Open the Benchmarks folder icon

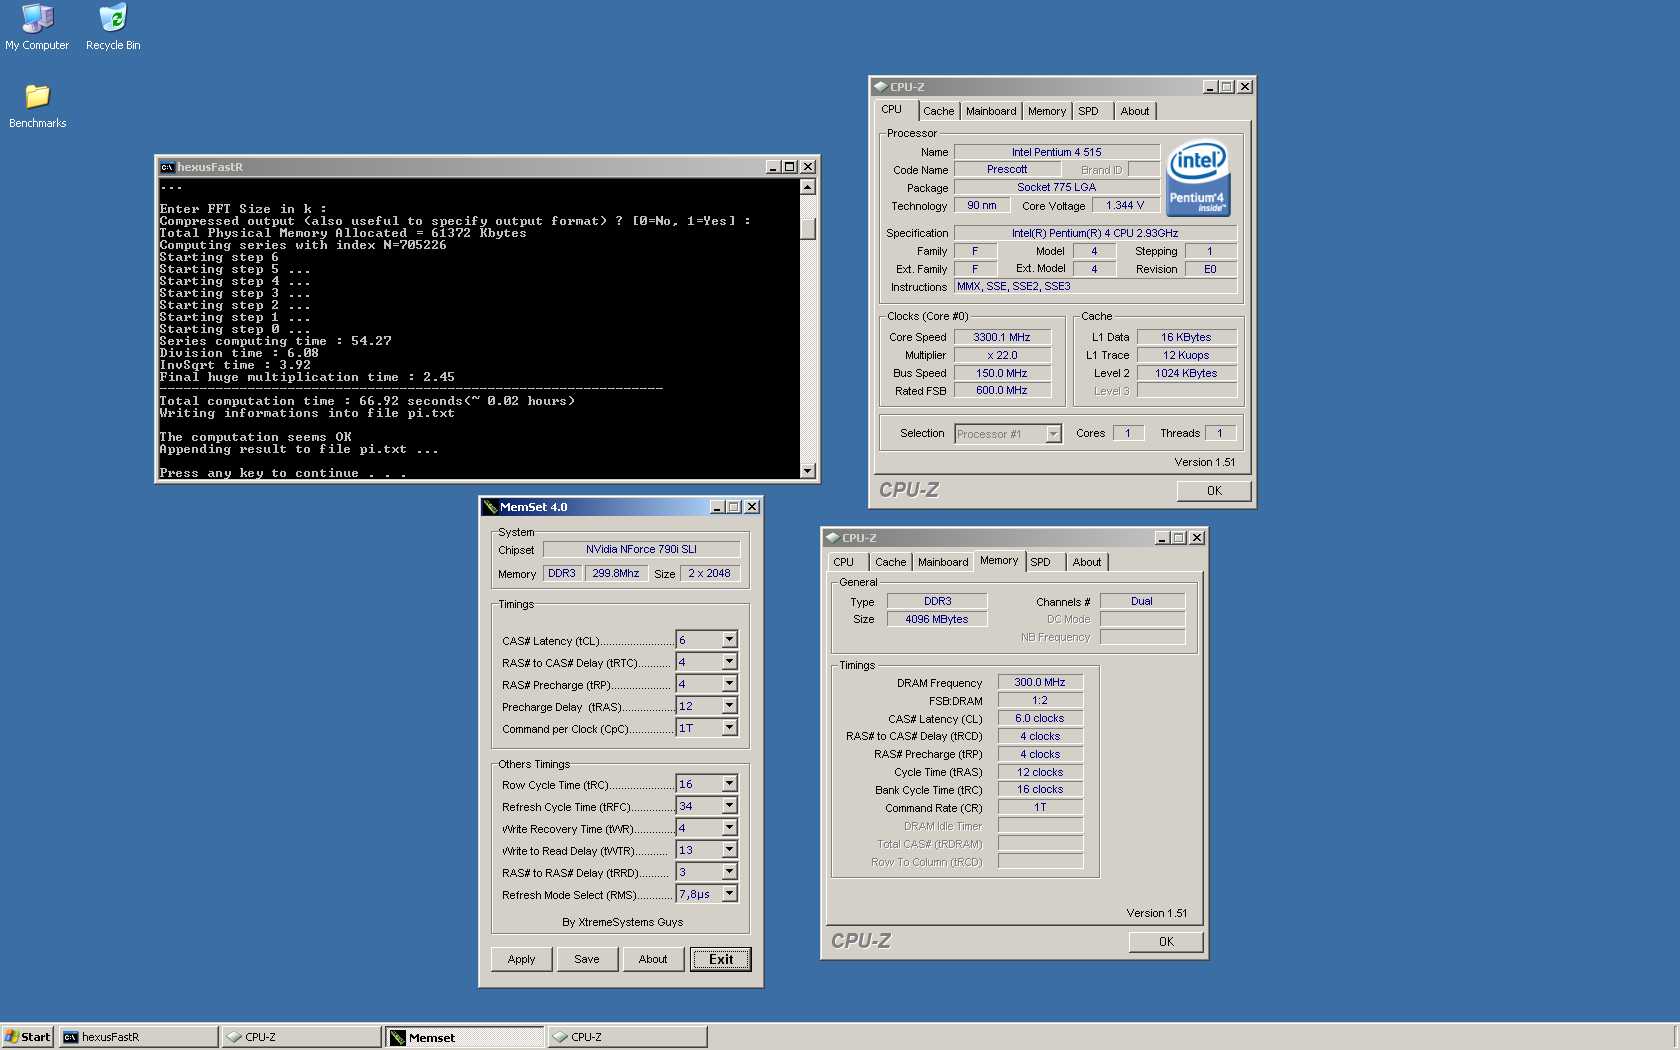pyautogui.click(x=37, y=106)
